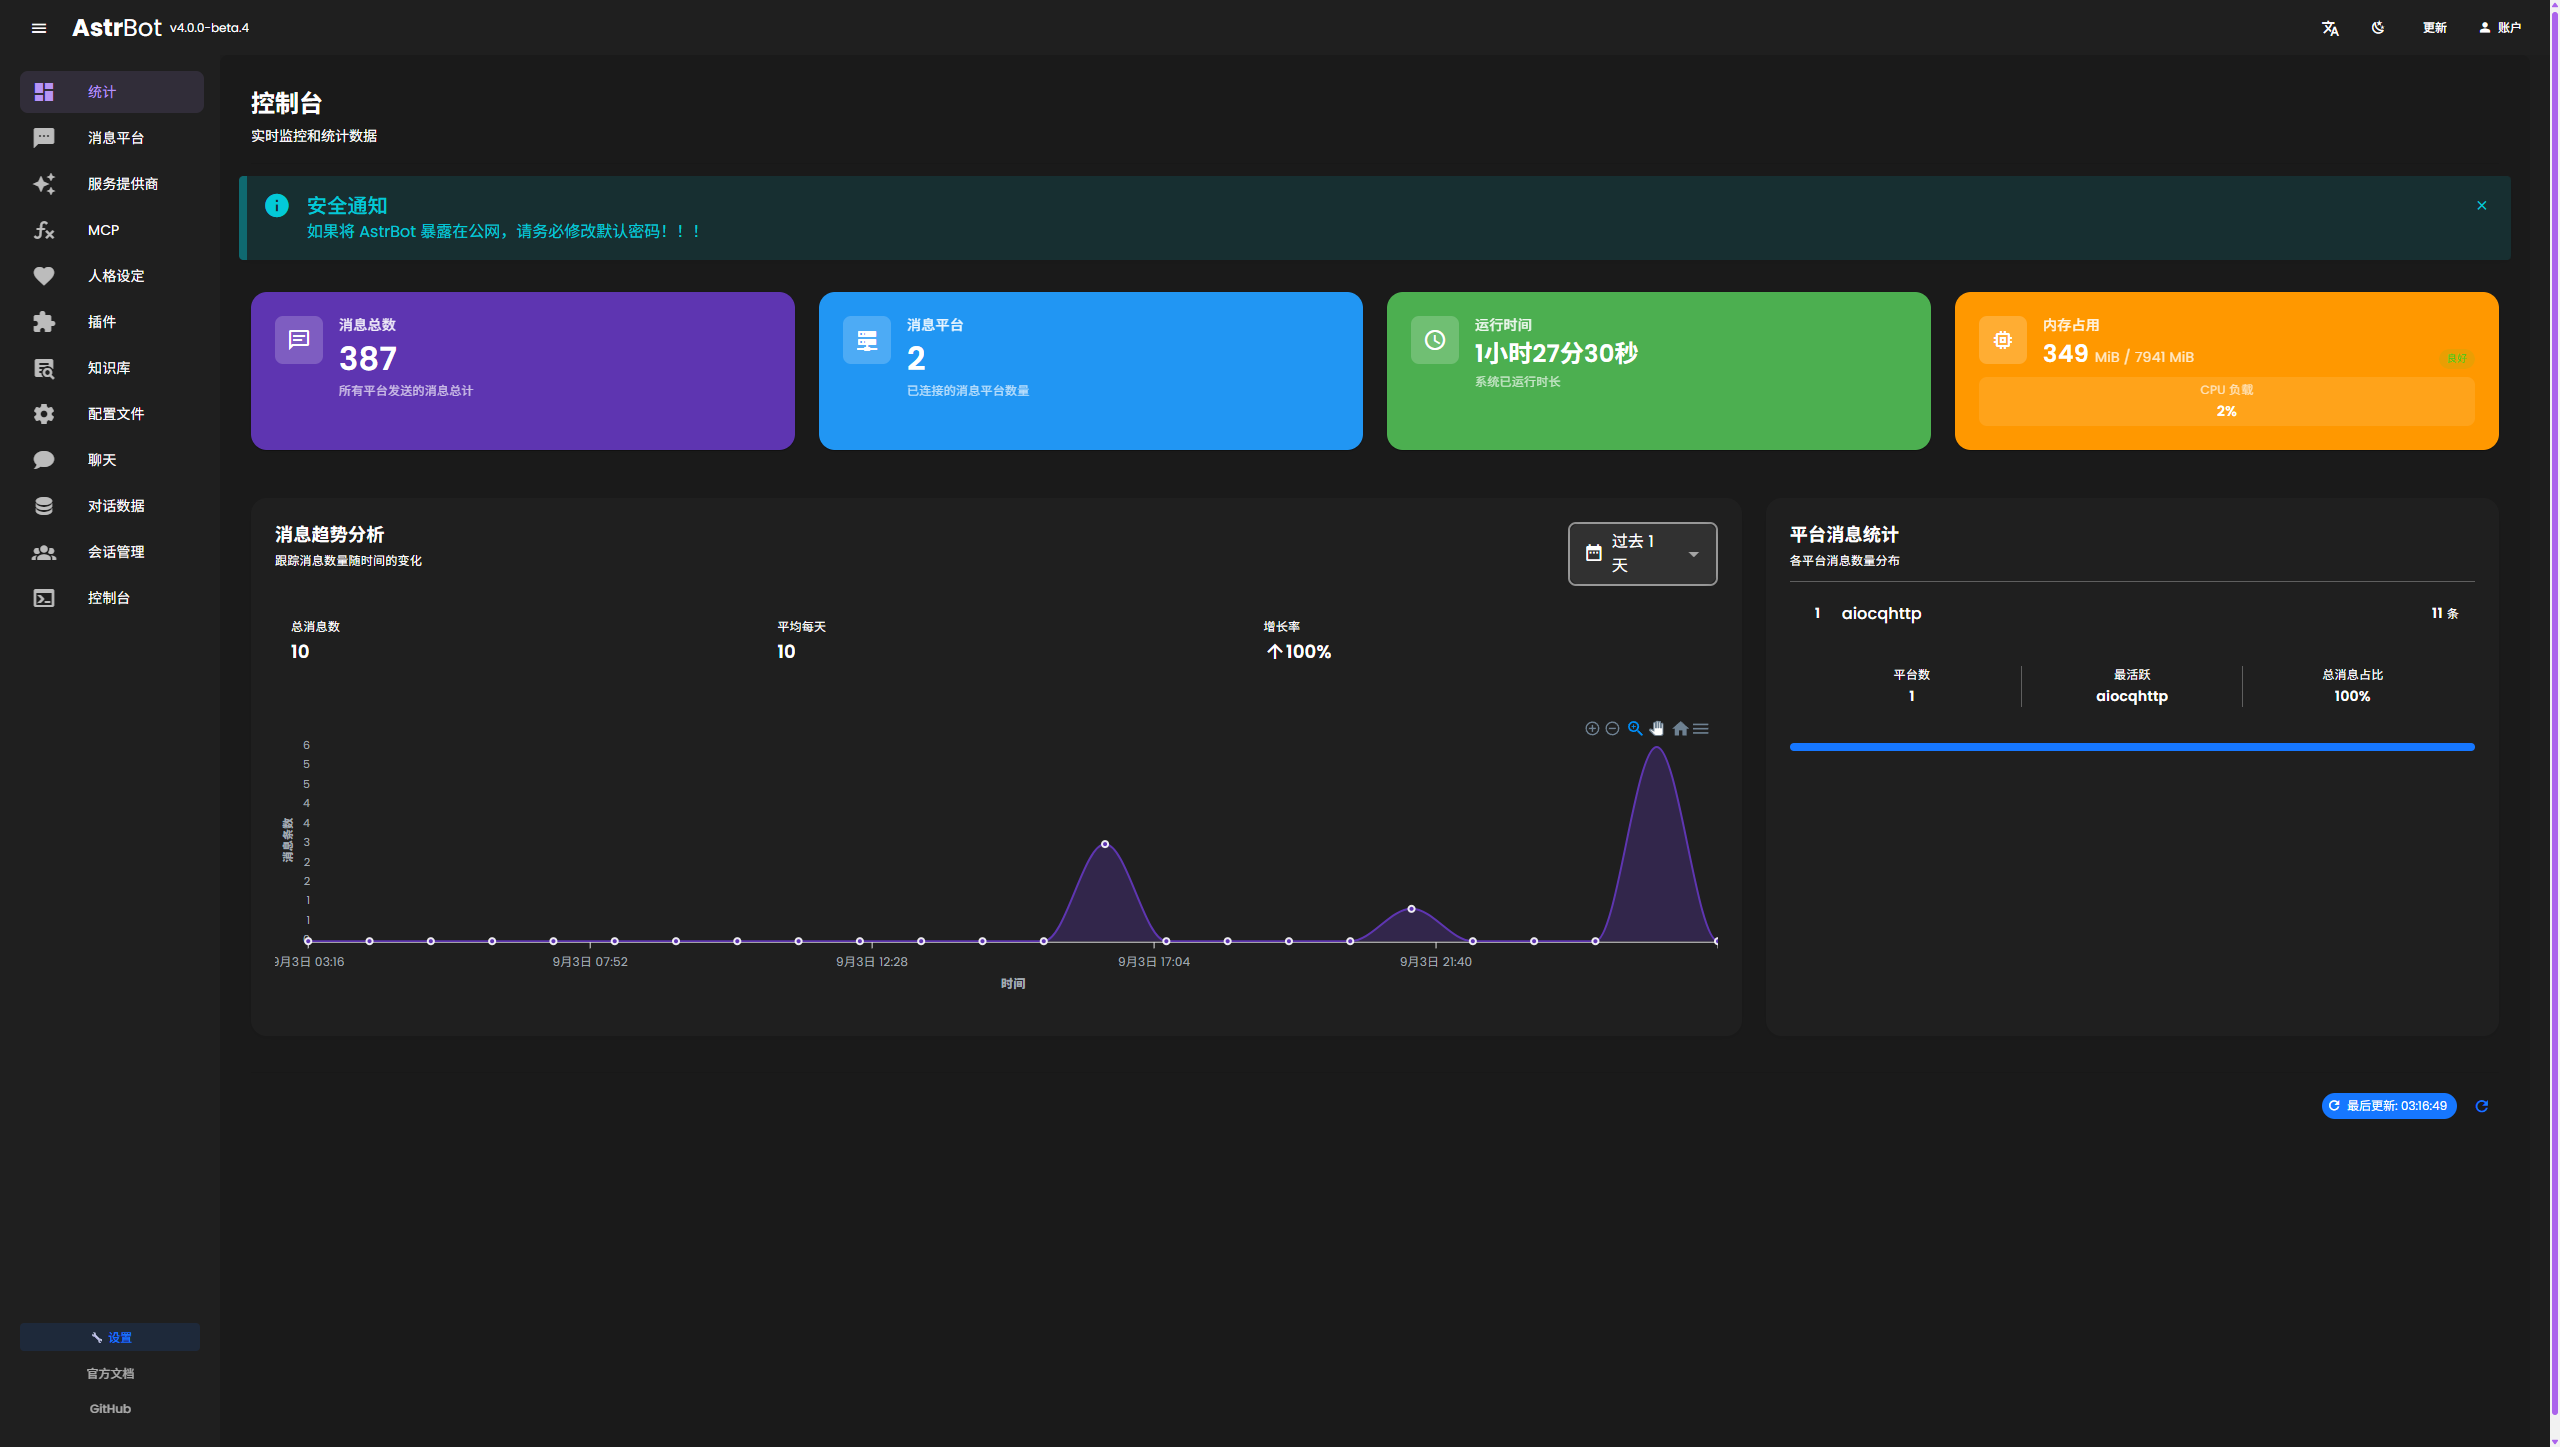Image resolution: width=2560 pixels, height=1447 pixels.
Task: Open the GitHub link
Action: tap(110, 1409)
